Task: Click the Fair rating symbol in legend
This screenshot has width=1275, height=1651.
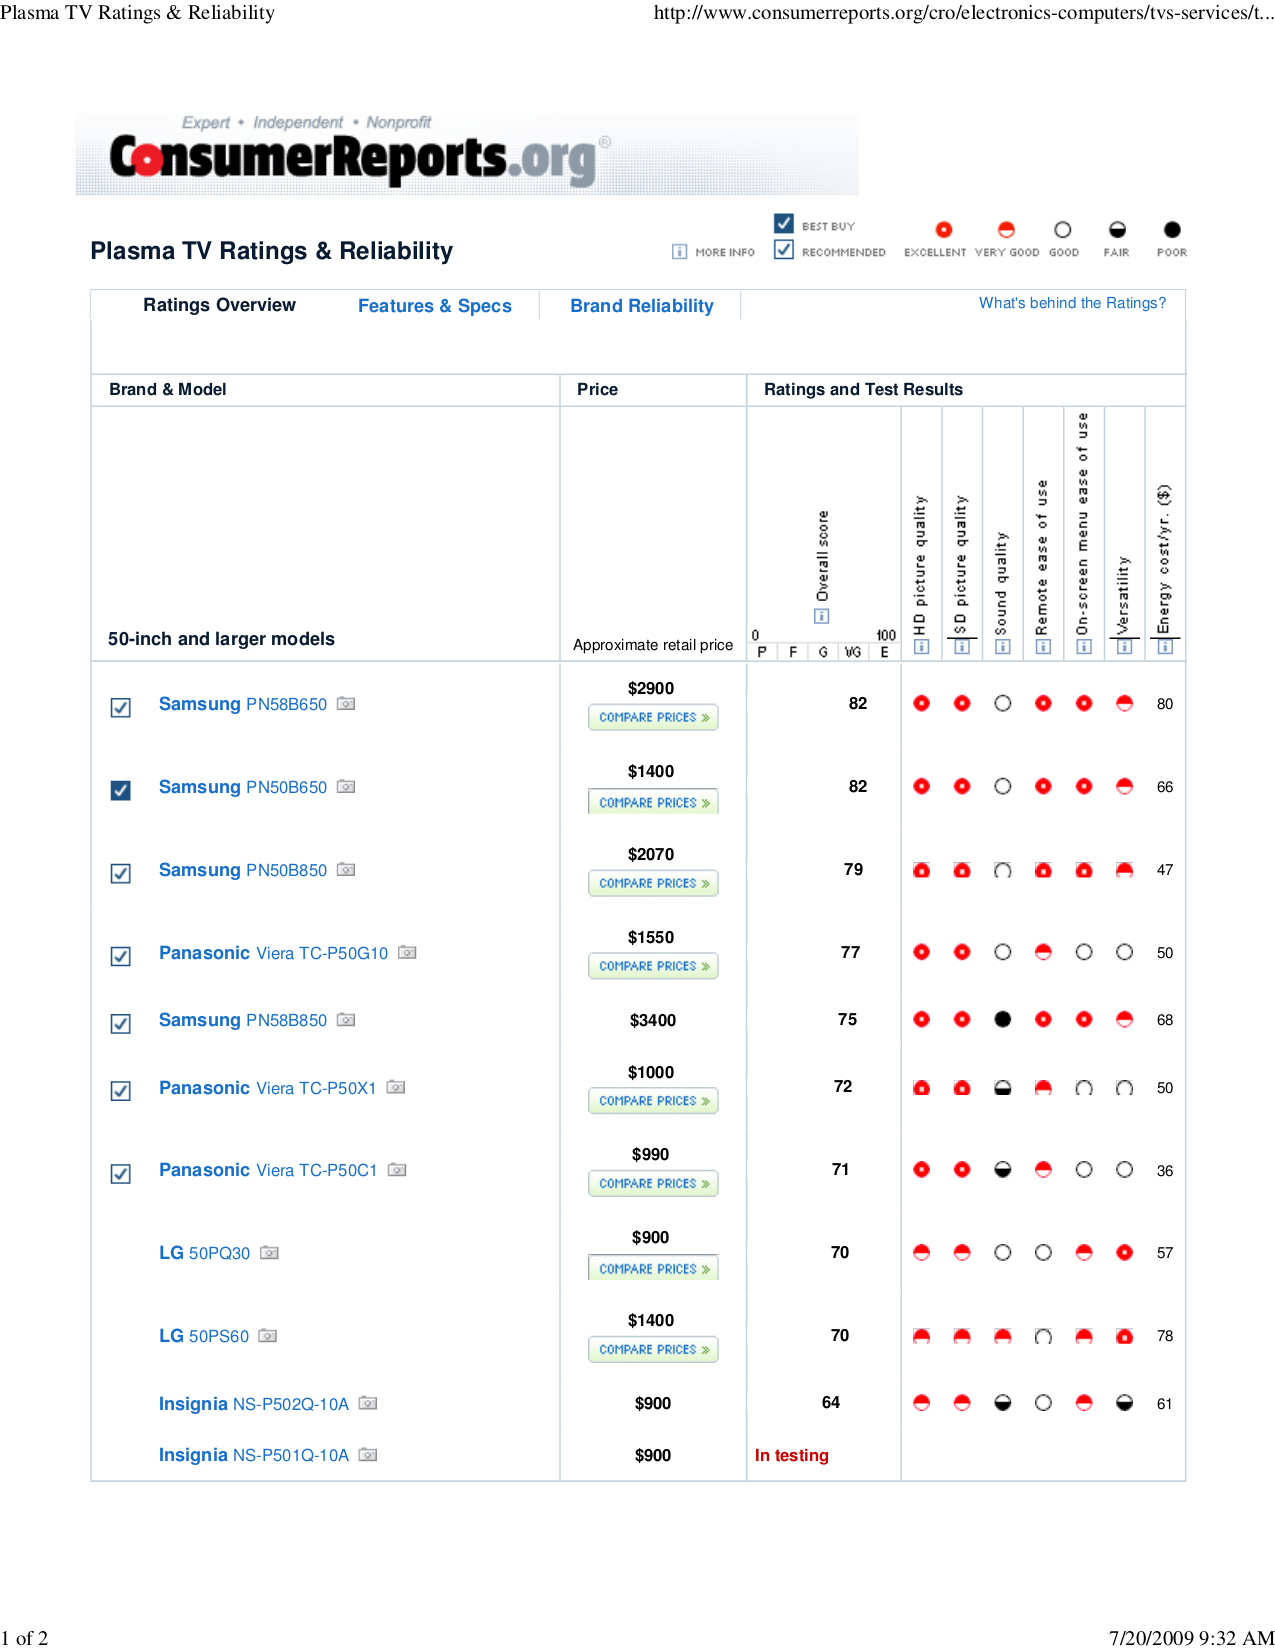Action: click(1118, 230)
